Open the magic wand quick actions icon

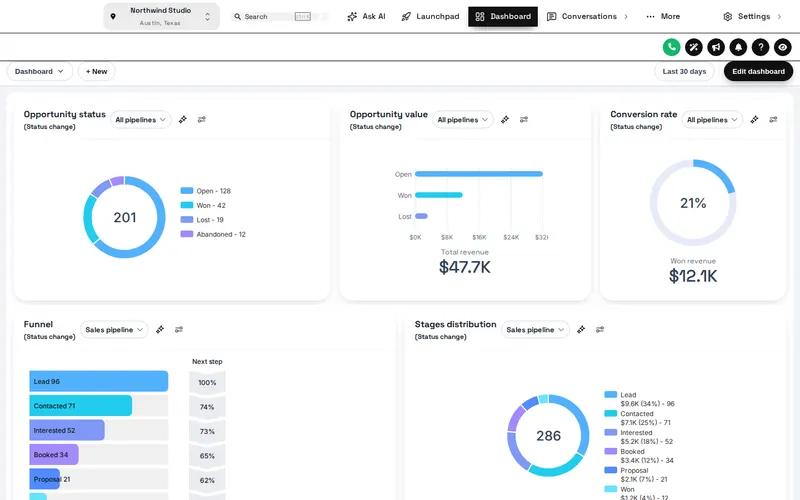tap(694, 47)
